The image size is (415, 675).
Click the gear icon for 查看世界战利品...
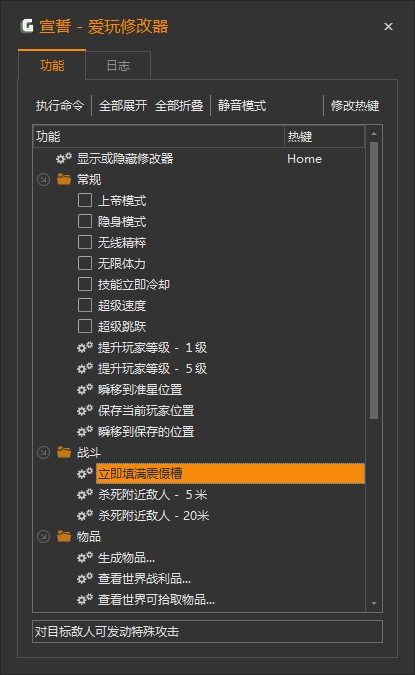85,579
